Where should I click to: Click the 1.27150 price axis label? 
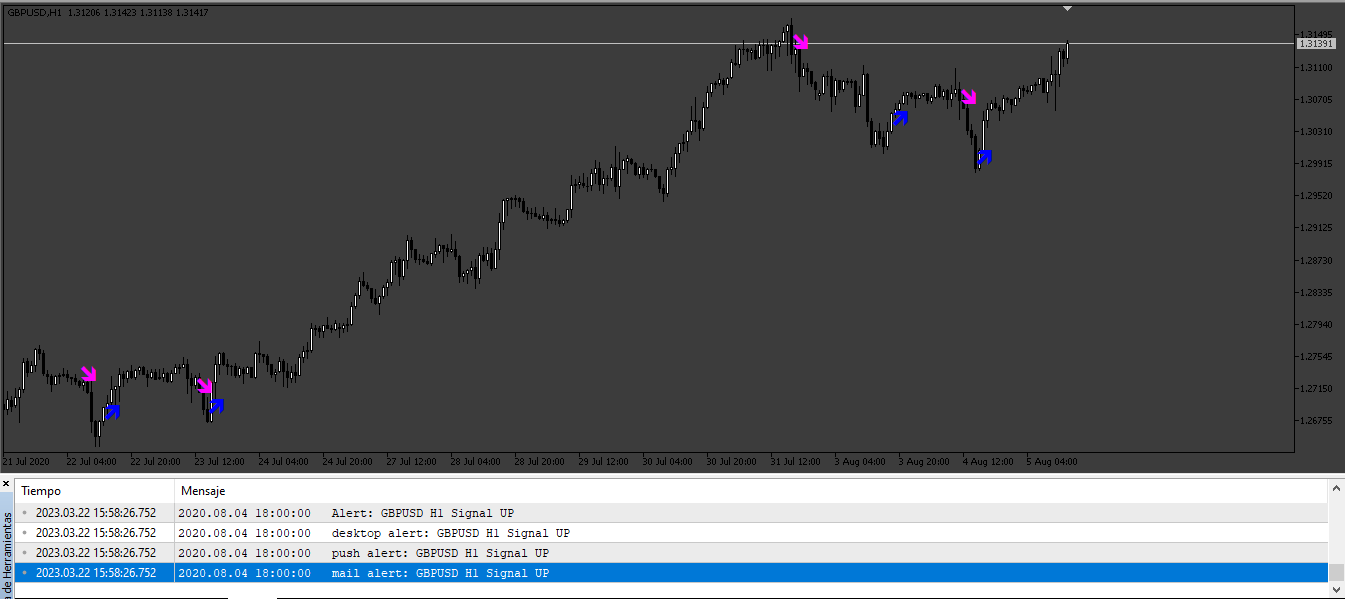(x=1316, y=388)
